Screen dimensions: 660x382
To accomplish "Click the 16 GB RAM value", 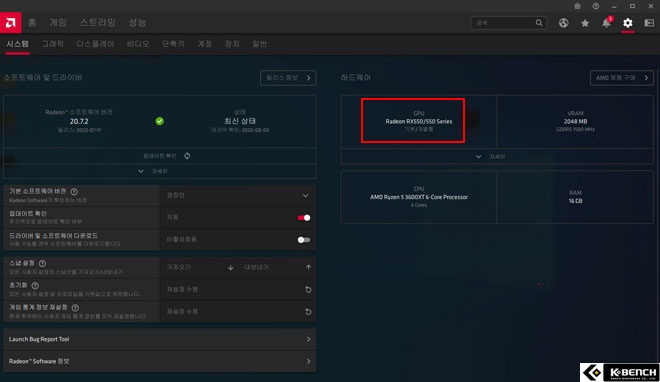I will (x=575, y=201).
